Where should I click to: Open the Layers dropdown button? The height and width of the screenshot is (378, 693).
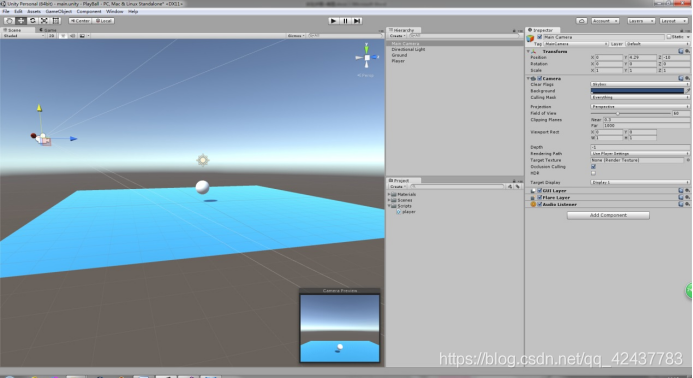[640, 21]
